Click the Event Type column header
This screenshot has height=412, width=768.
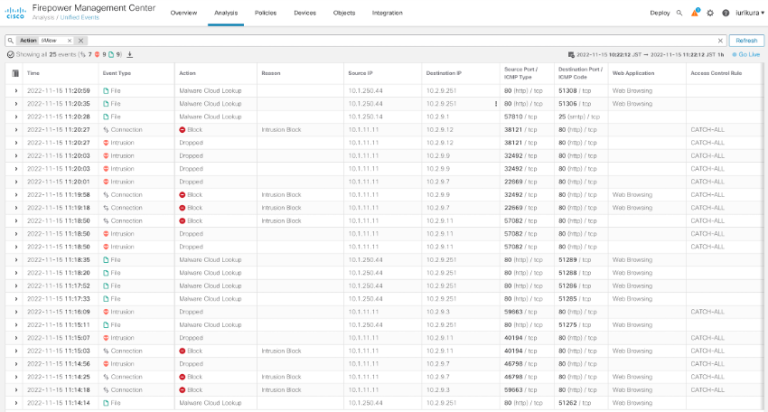pyautogui.click(x=117, y=73)
